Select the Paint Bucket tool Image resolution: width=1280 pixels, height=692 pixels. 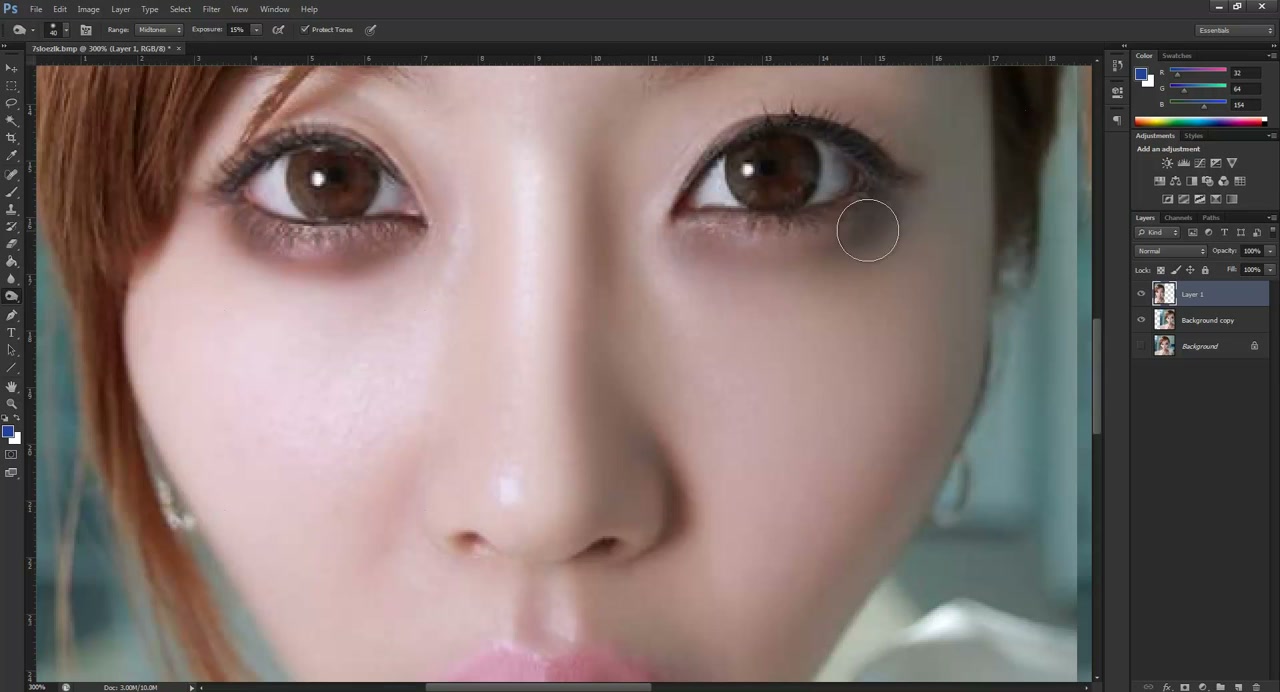coord(12,261)
